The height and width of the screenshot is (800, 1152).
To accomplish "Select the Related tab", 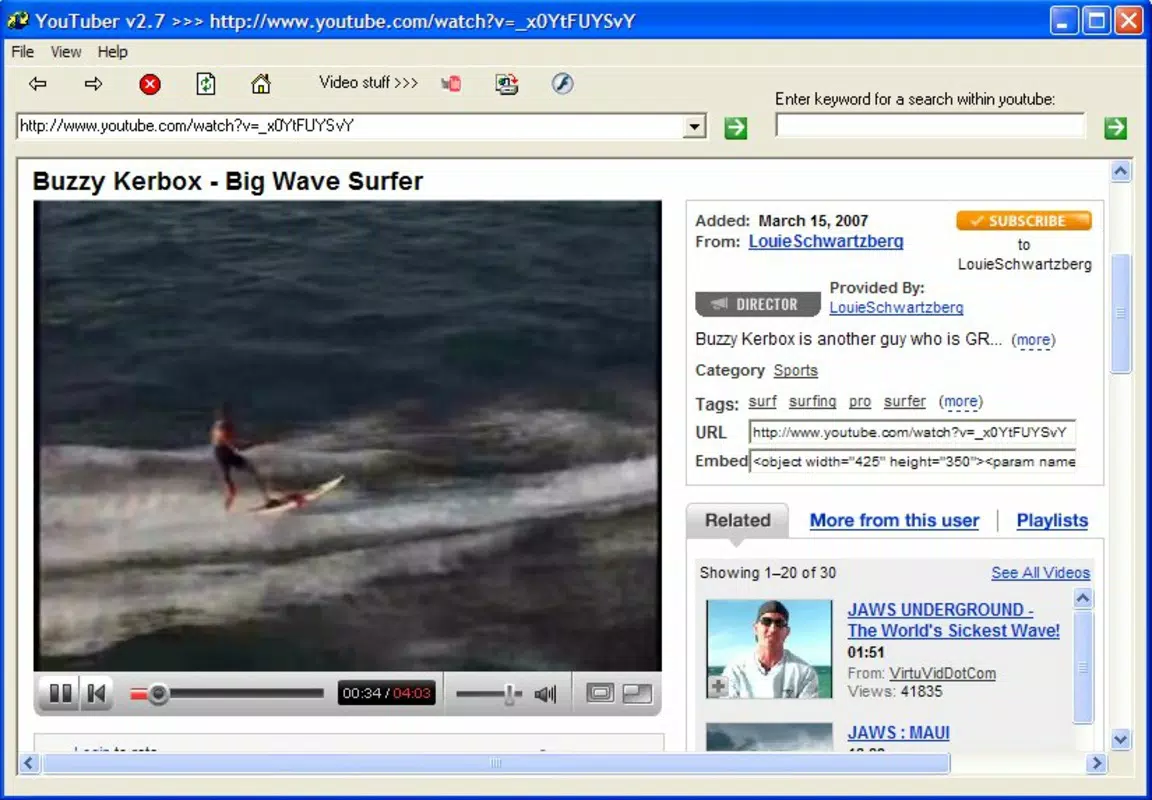I will tap(738, 520).
